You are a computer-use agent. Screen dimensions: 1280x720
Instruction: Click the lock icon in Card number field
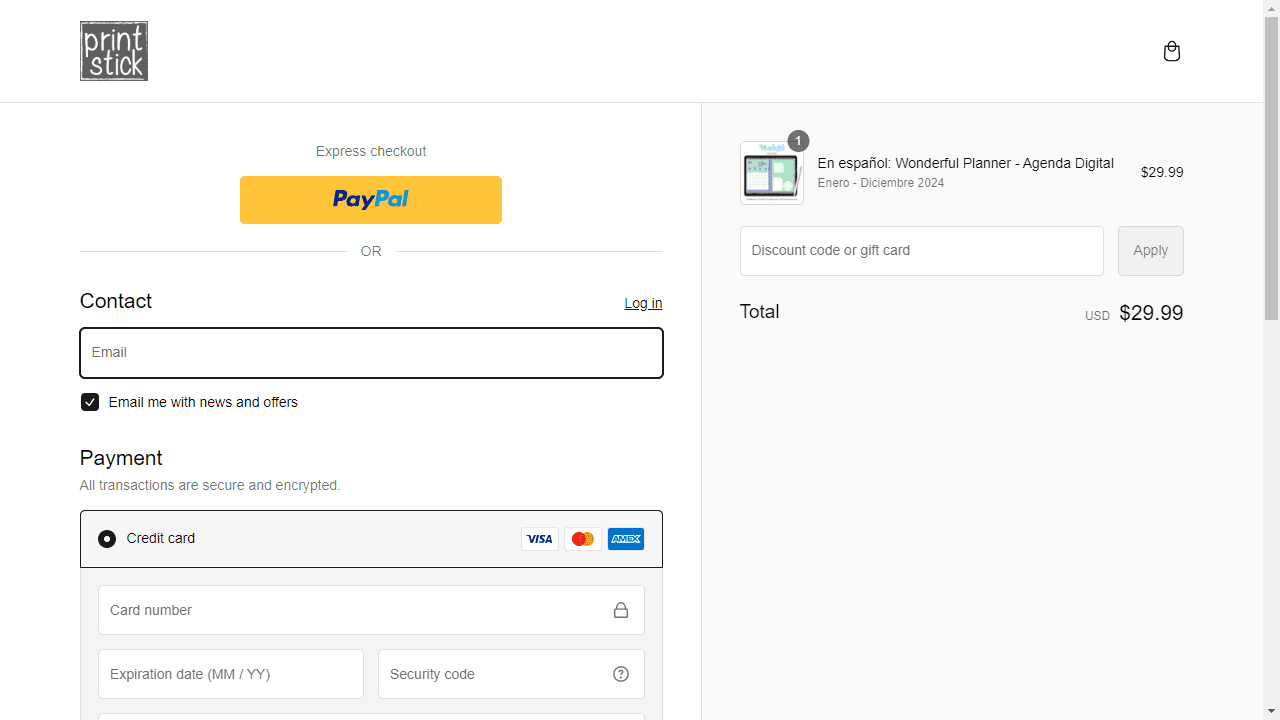coord(621,610)
